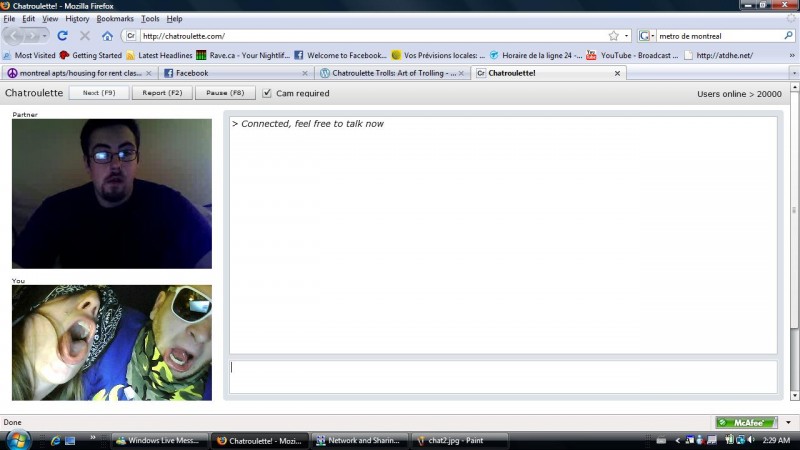Click the browser Back arrow

[13, 36]
